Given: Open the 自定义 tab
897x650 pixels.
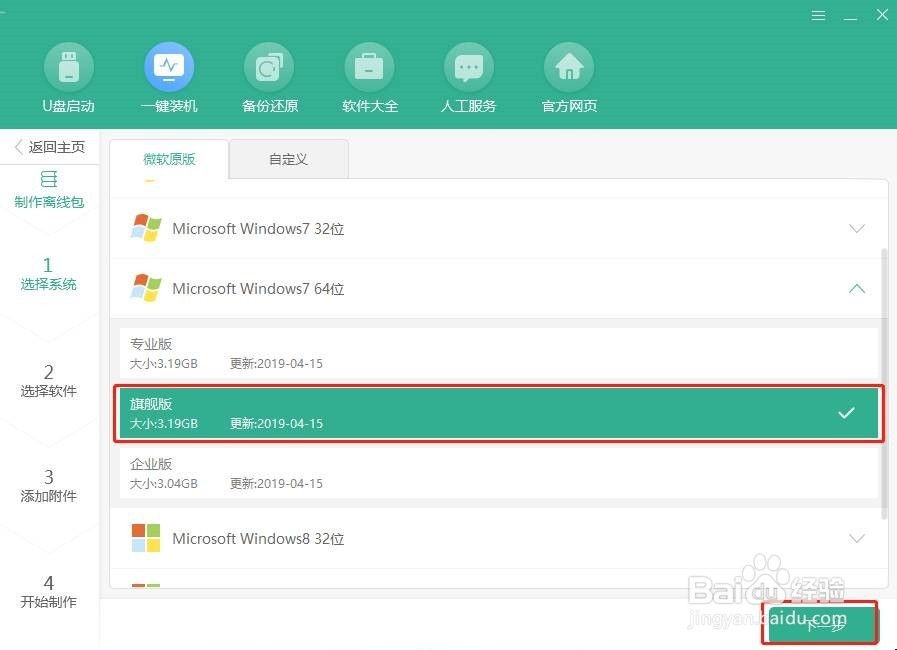Looking at the screenshot, I should point(288,158).
